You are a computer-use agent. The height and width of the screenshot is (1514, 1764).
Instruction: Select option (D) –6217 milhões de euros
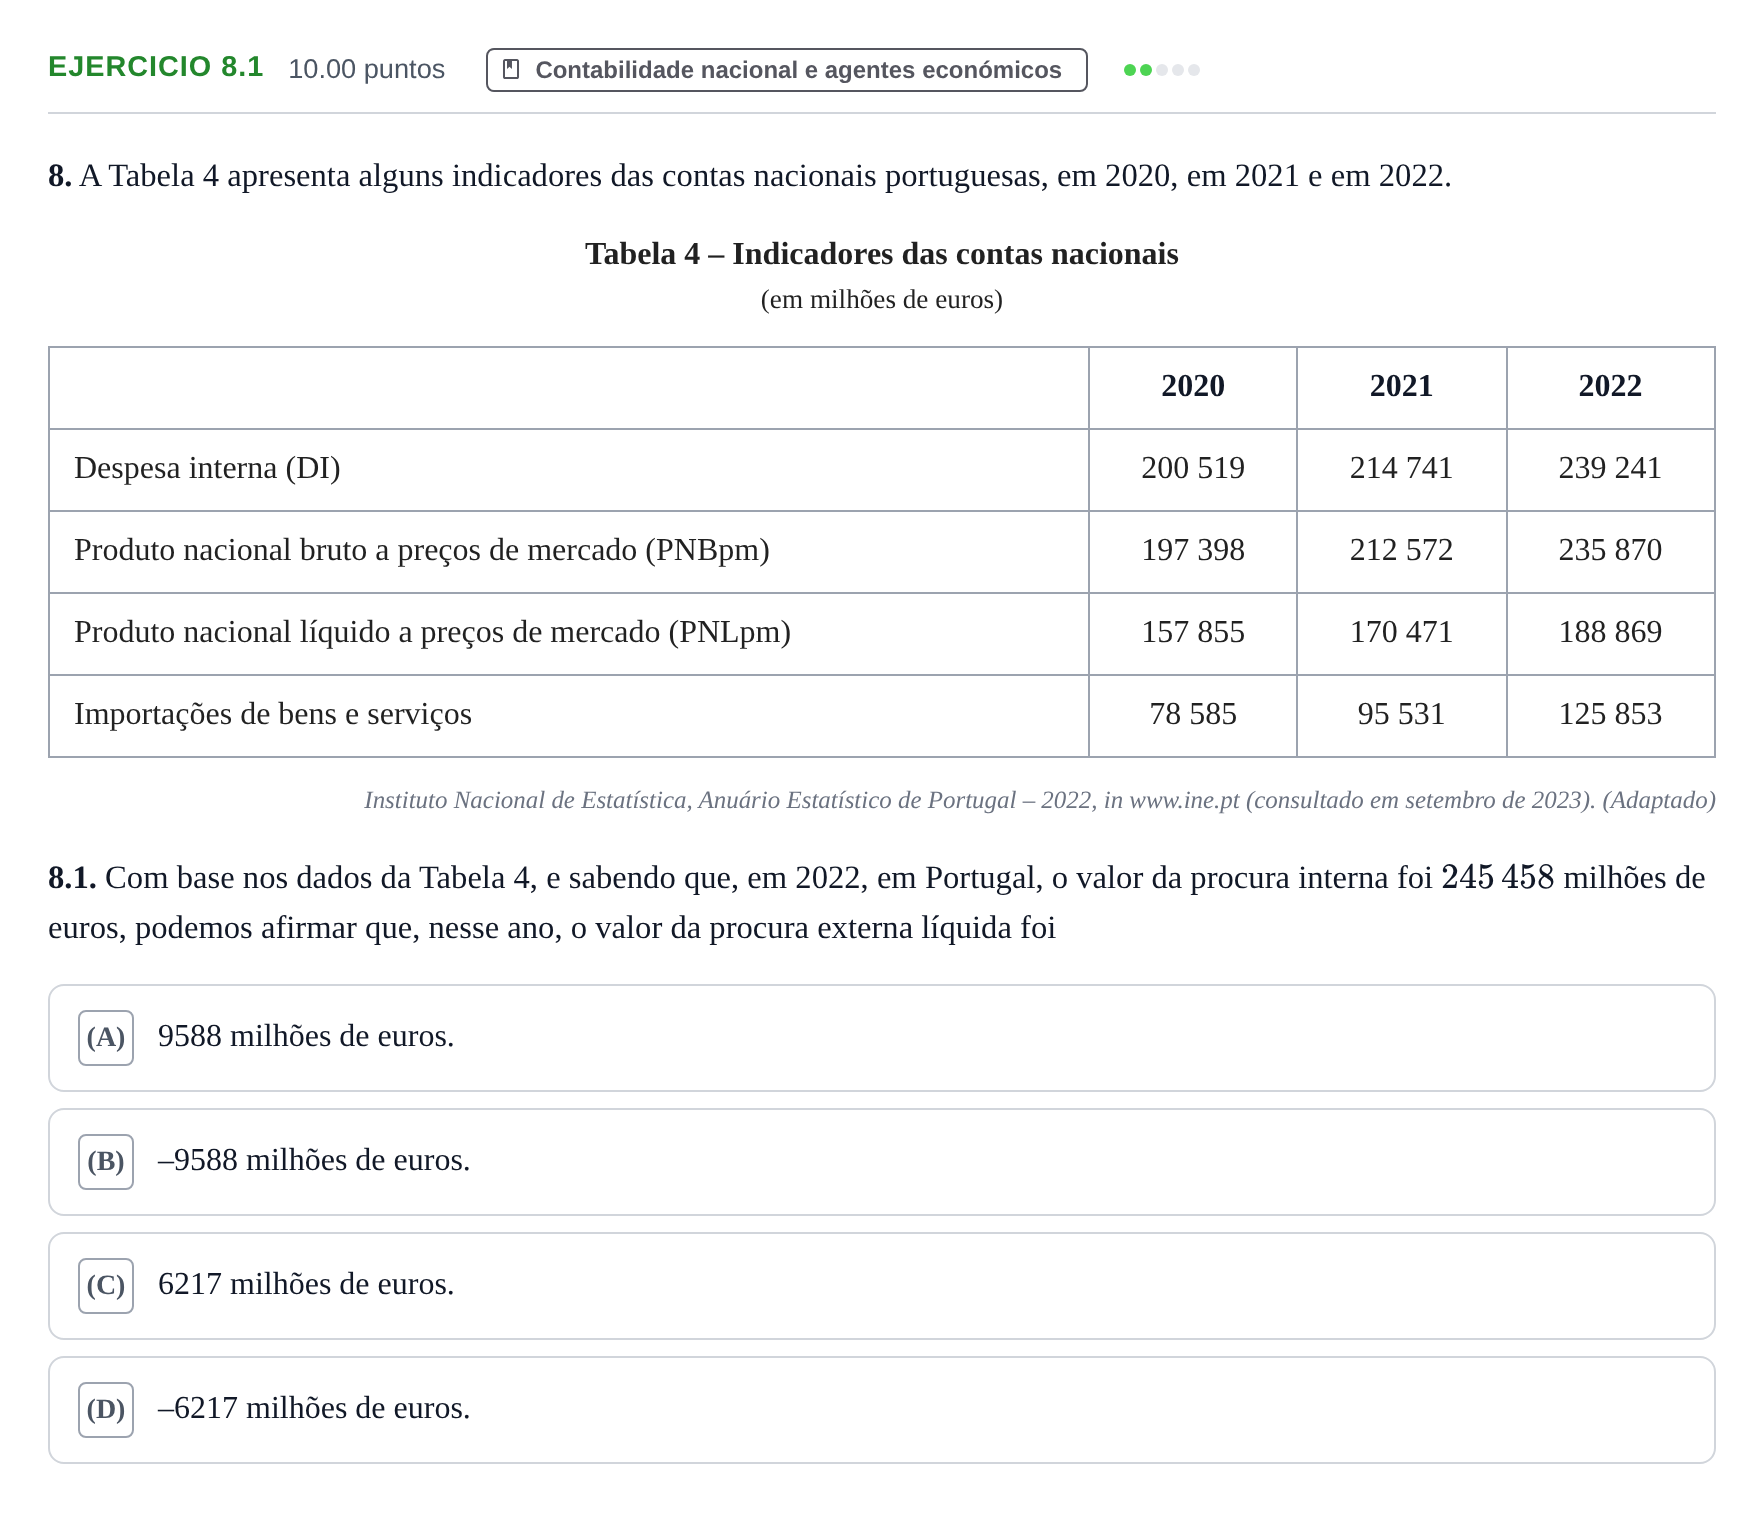point(881,1410)
